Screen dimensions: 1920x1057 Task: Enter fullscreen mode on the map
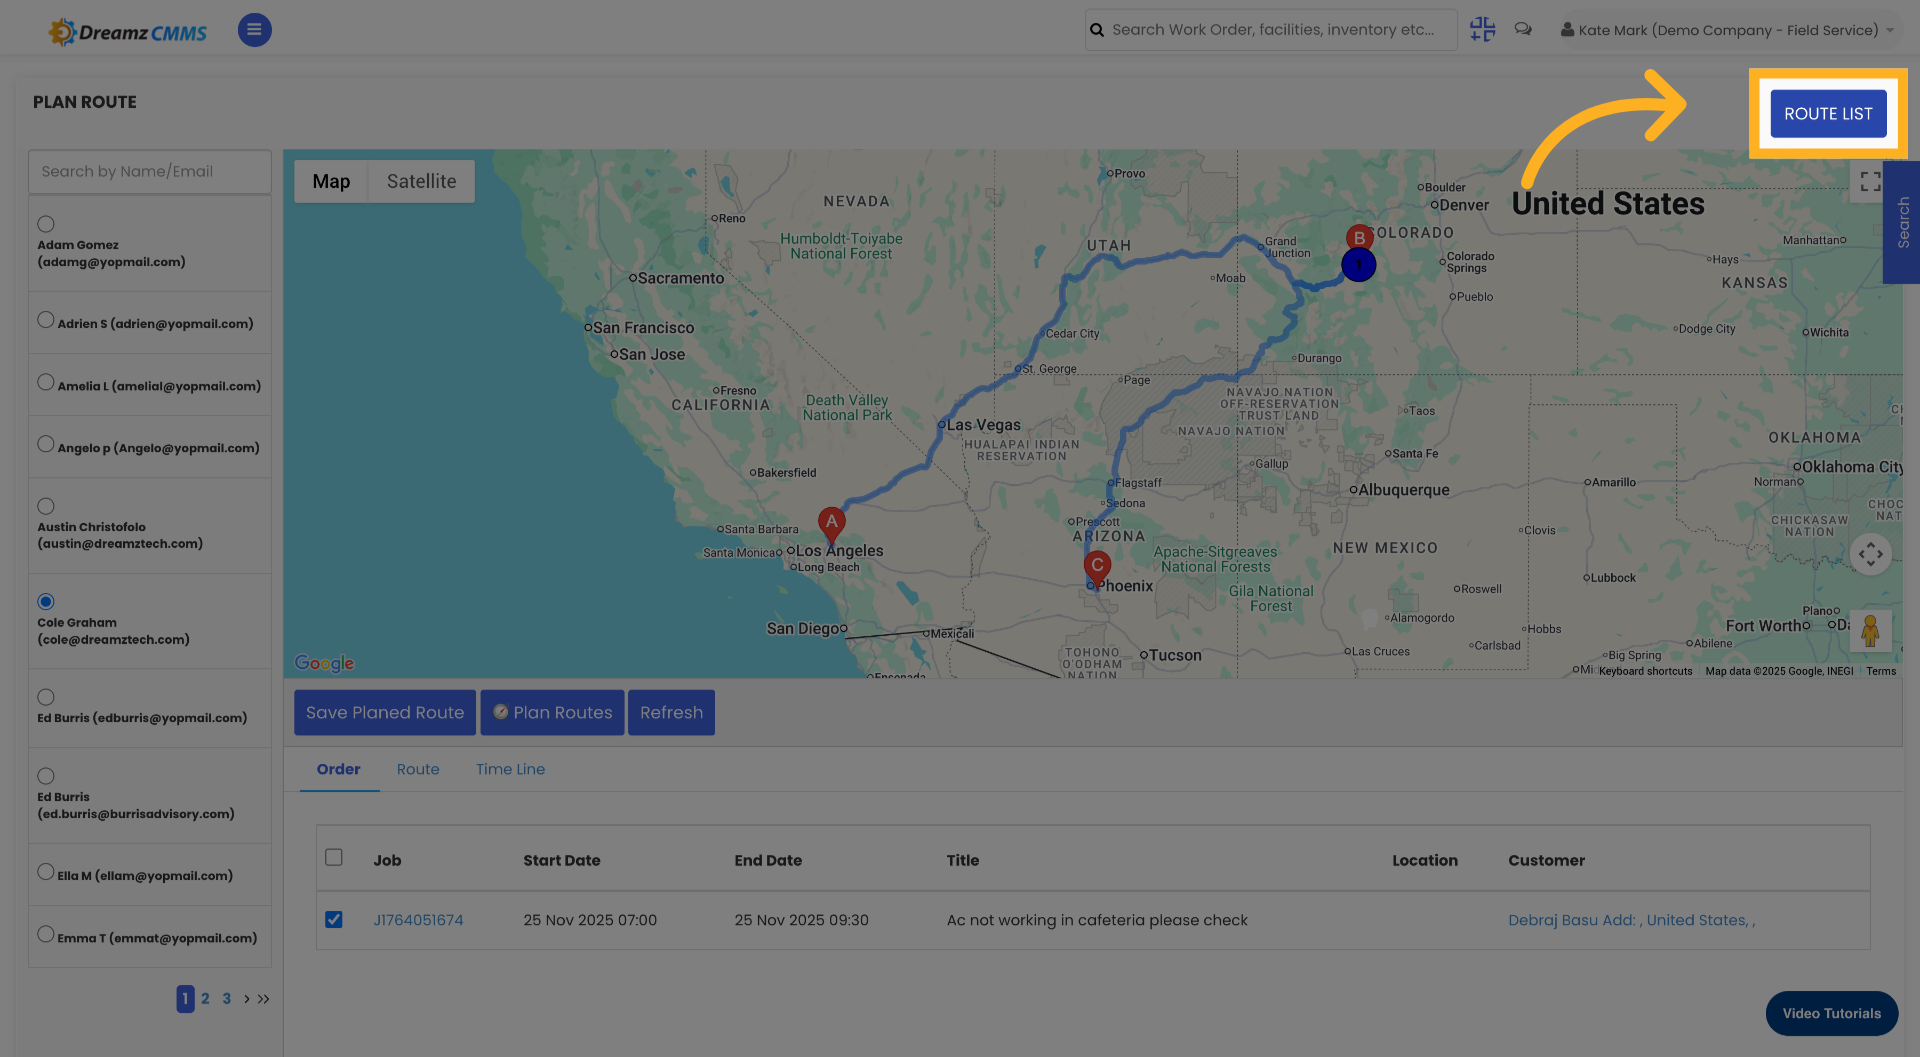point(1869,181)
